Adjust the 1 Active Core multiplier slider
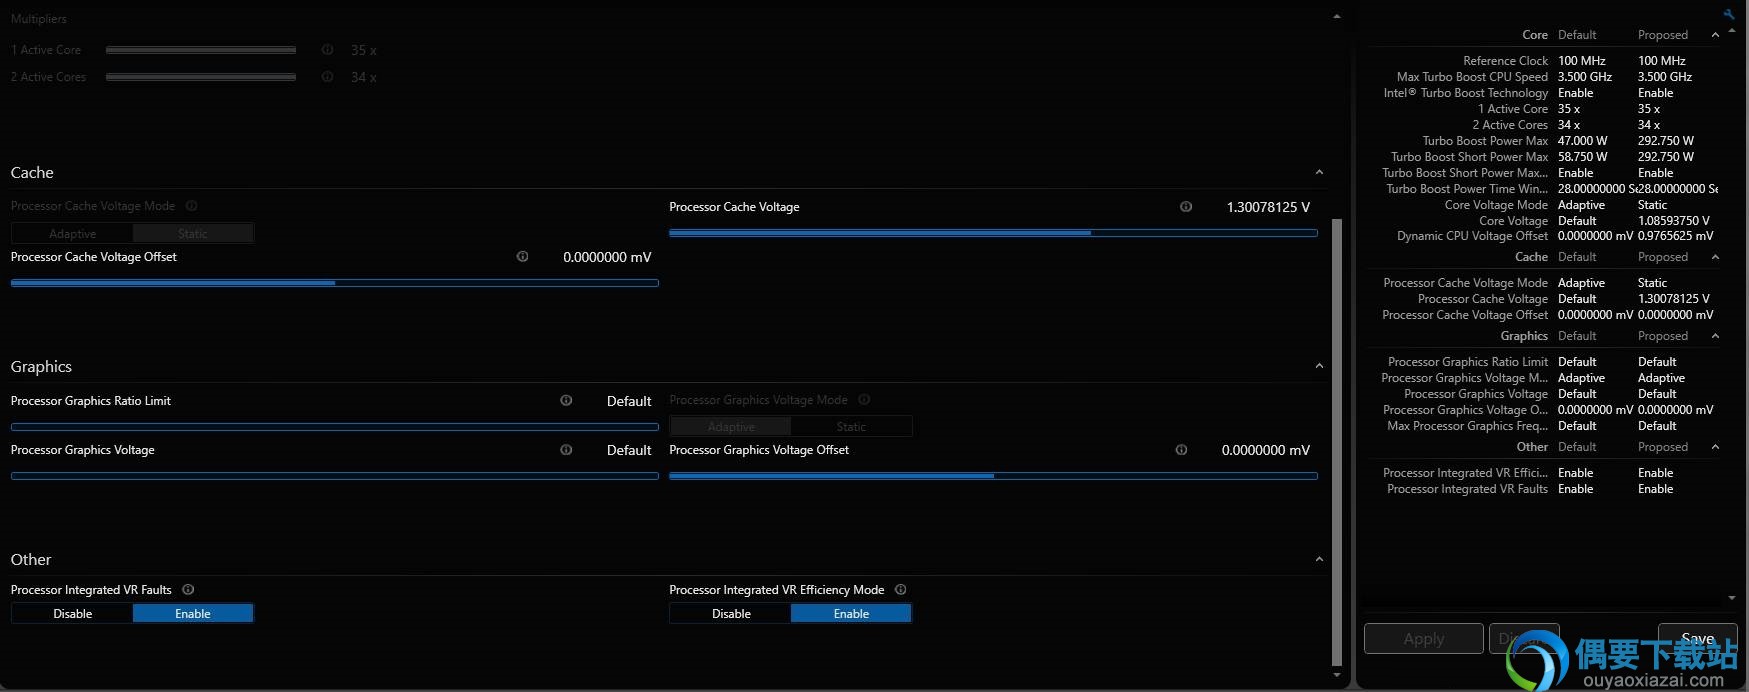1749x692 pixels. point(201,50)
